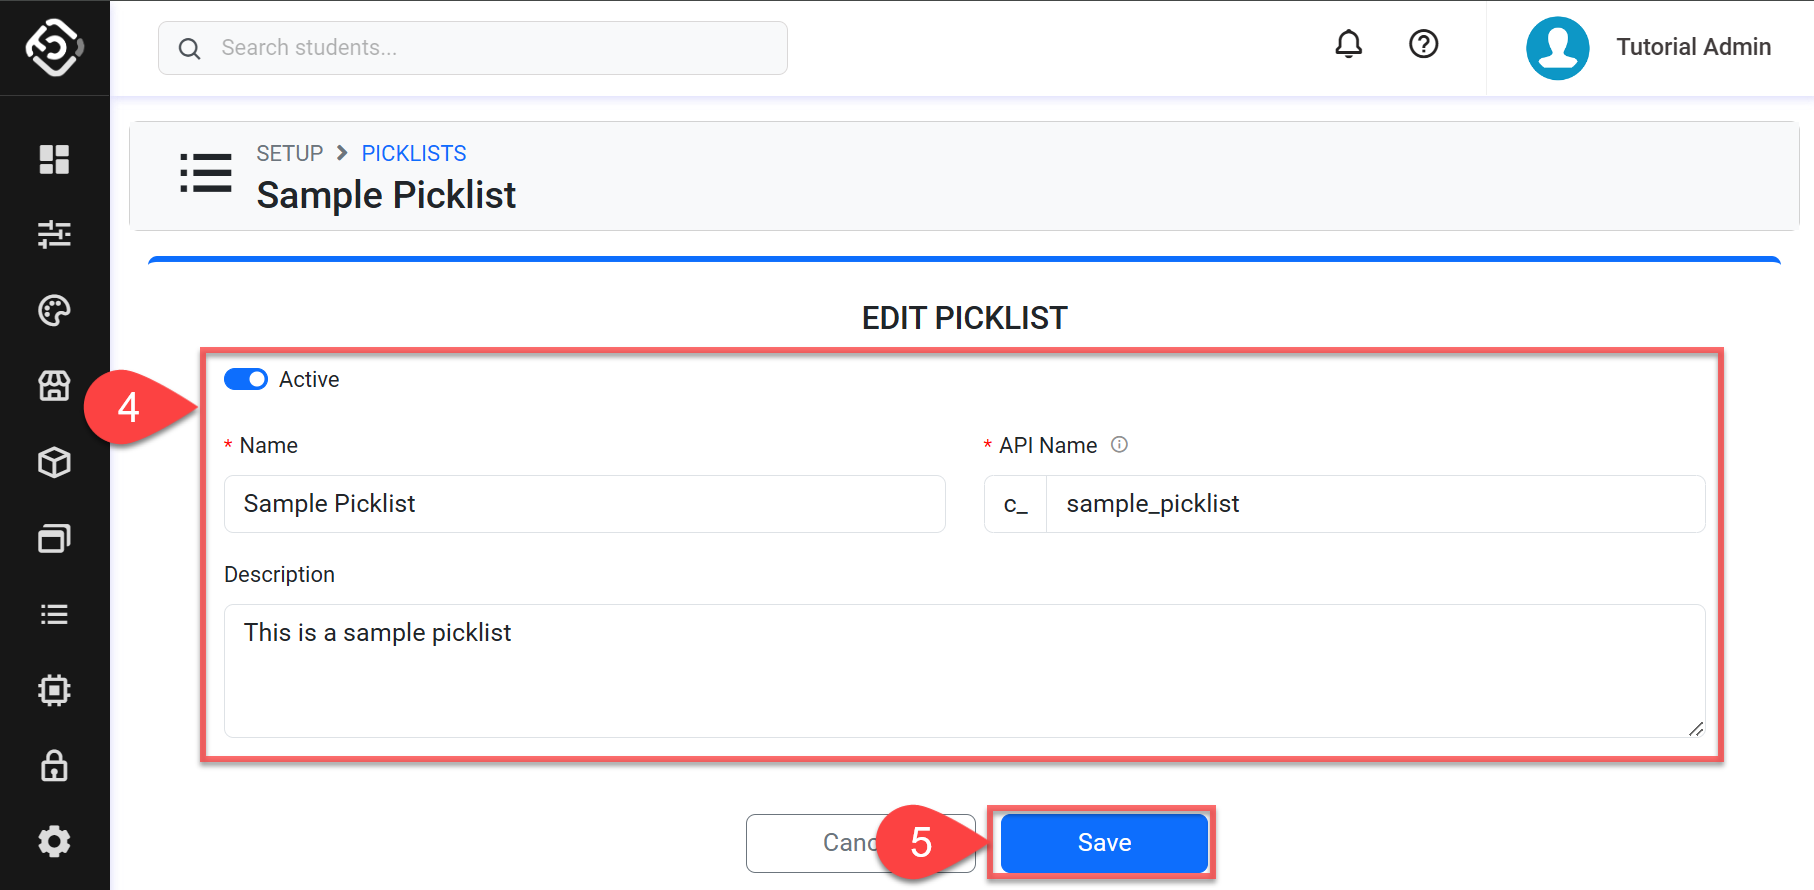Open the dashboard grid icon
The image size is (1814, 890).
(54, 159)
